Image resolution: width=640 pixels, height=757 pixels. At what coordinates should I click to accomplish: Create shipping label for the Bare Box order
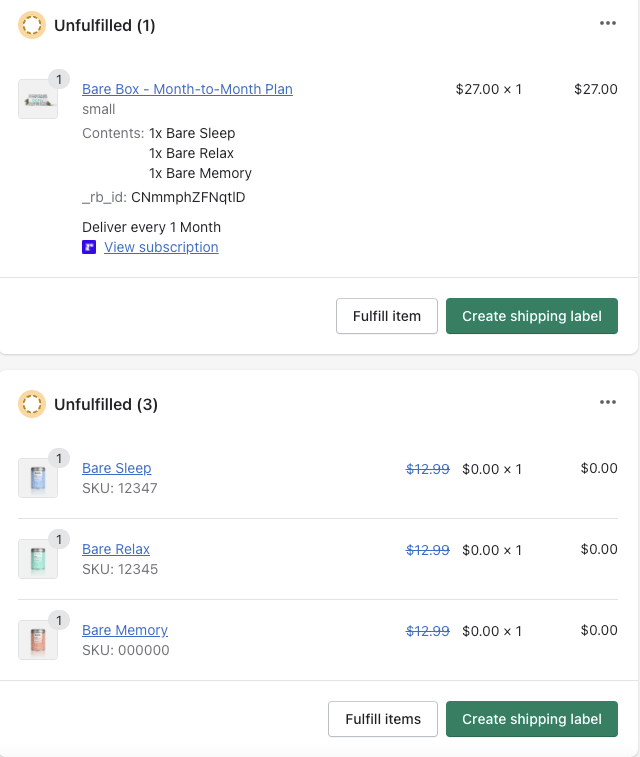[x=532, y=316]
